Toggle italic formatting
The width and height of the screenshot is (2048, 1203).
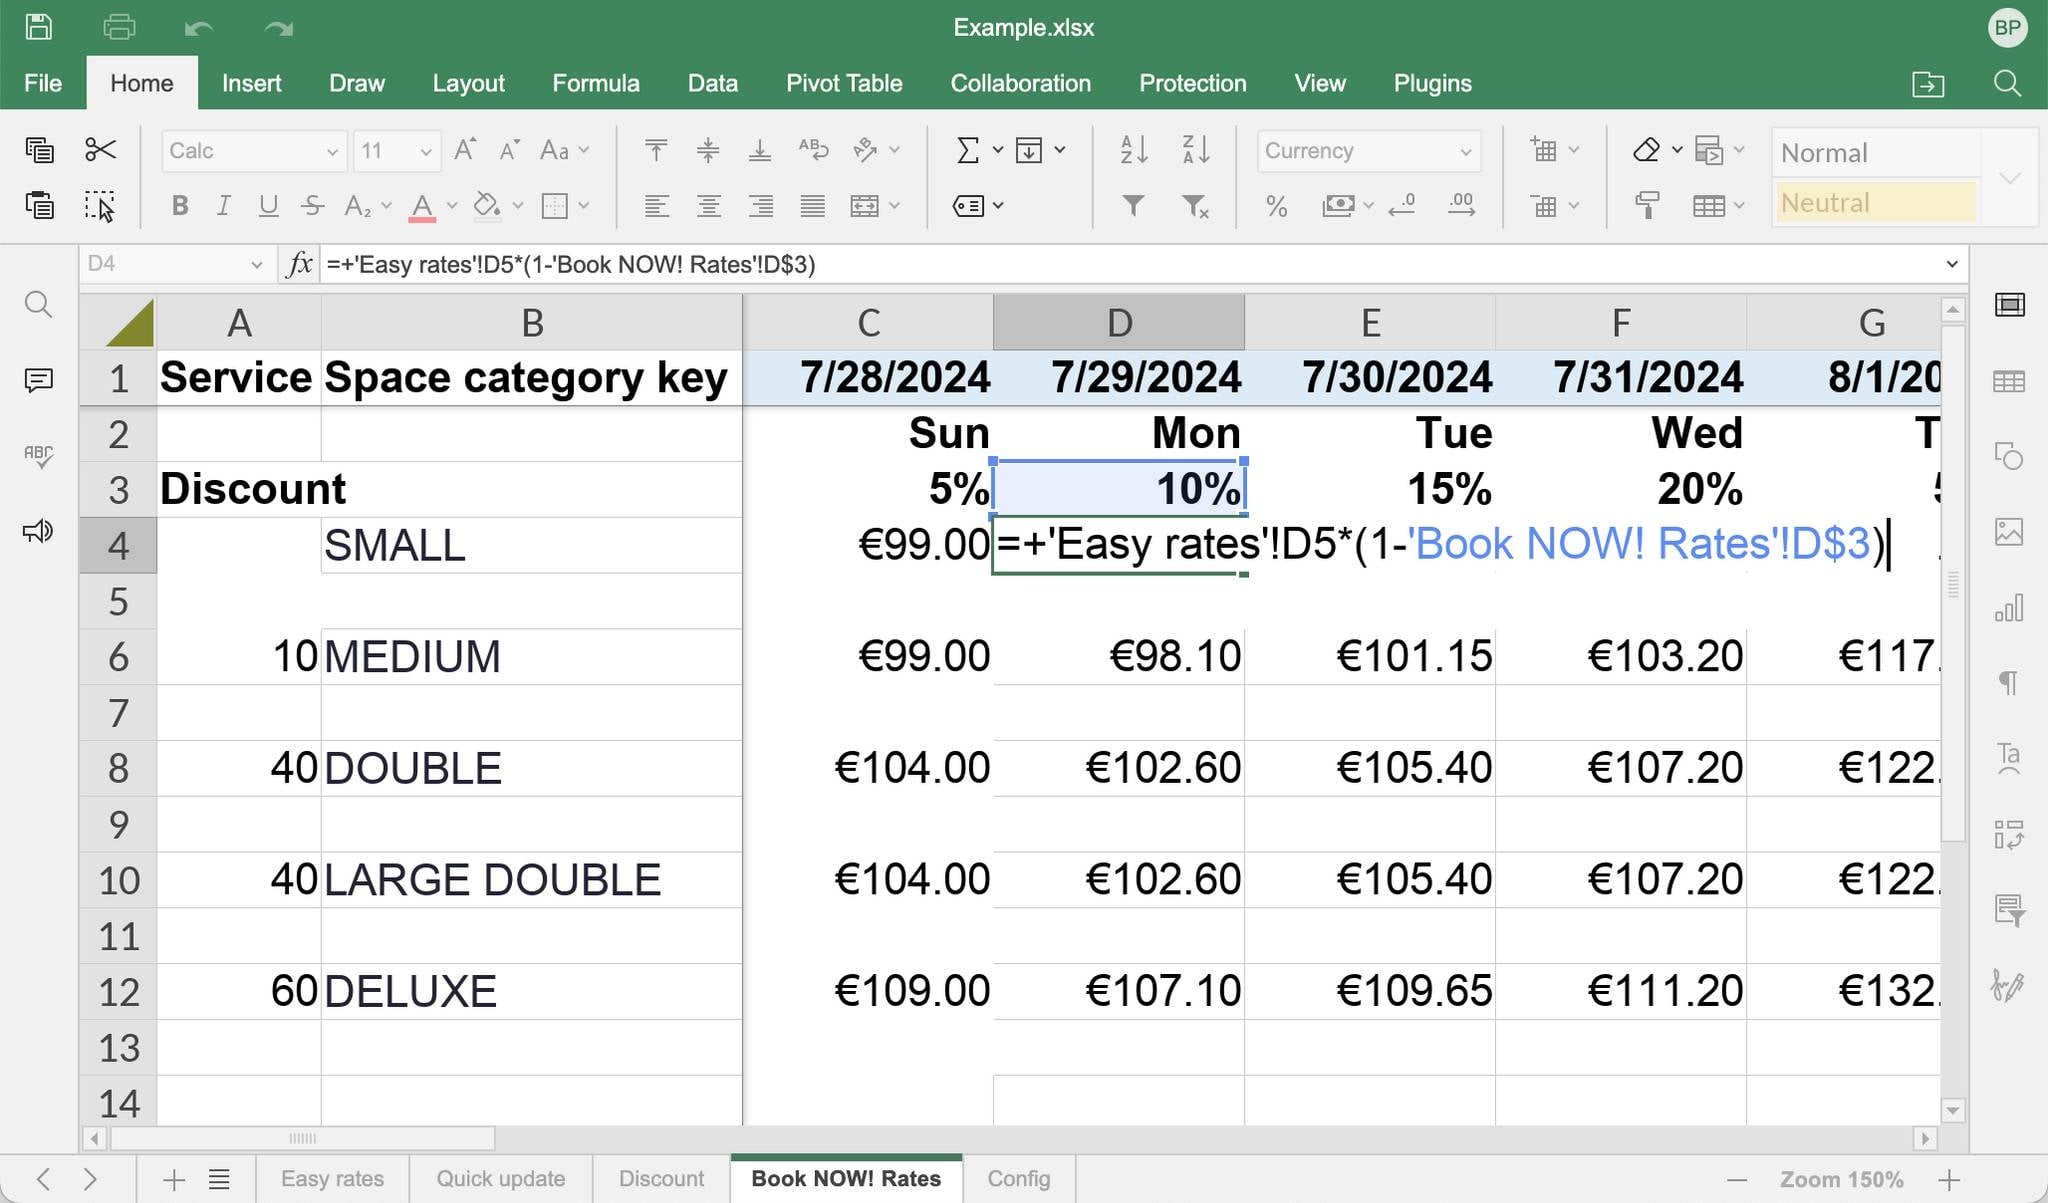coord(223,206)
